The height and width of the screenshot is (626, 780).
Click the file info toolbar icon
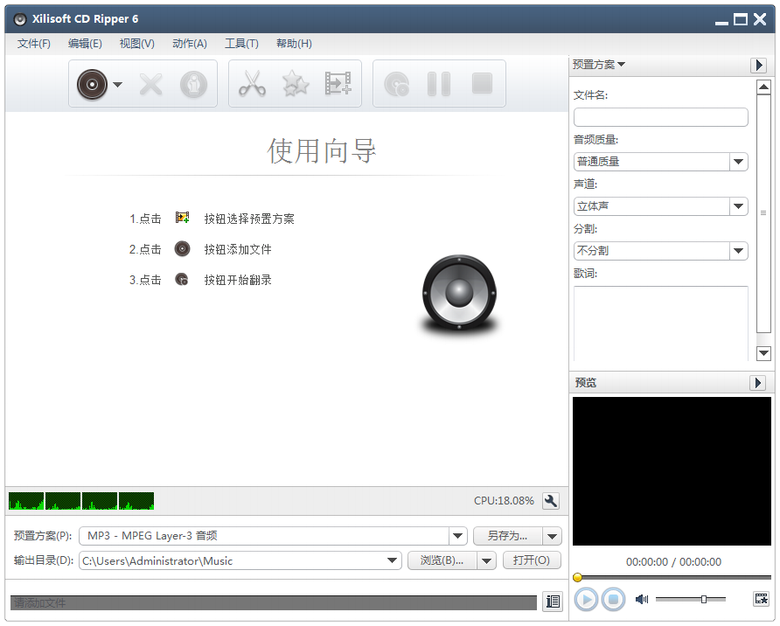194,84
